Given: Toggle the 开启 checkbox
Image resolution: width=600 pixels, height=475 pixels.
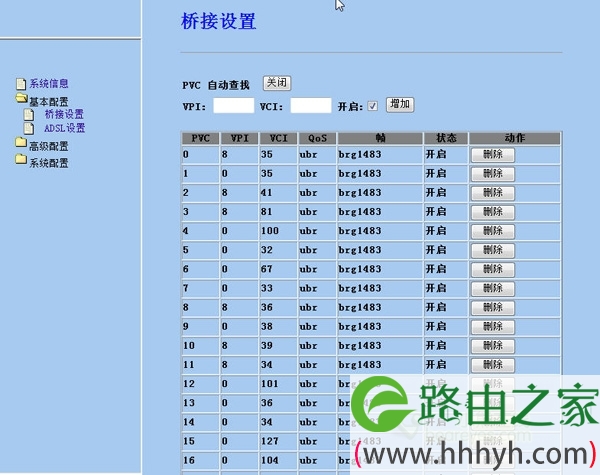Looking at the screenshot, I should [x=372, y=106].
